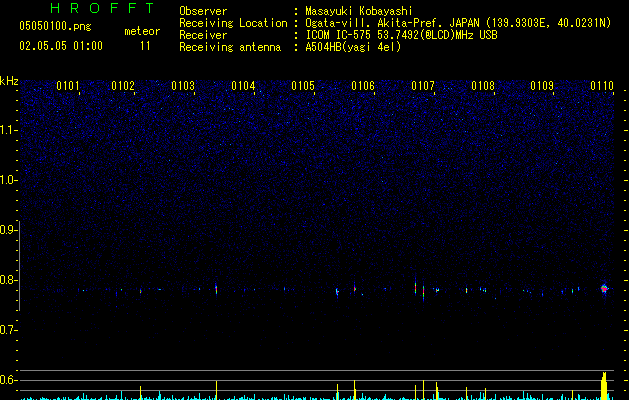The height and width of the screenshot is (400, 629).
Task: Click the Receiving antenna label
Action: pyautogui.click(x=230, y=47)
